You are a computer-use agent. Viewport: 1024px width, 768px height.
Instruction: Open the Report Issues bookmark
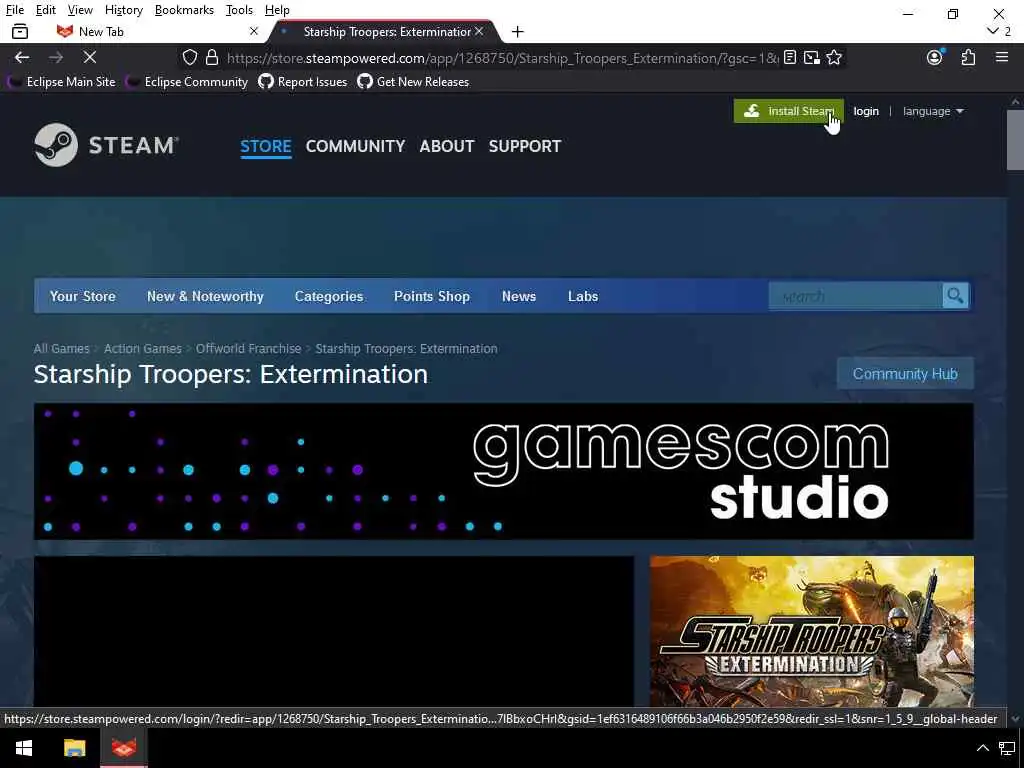point(303,82)
